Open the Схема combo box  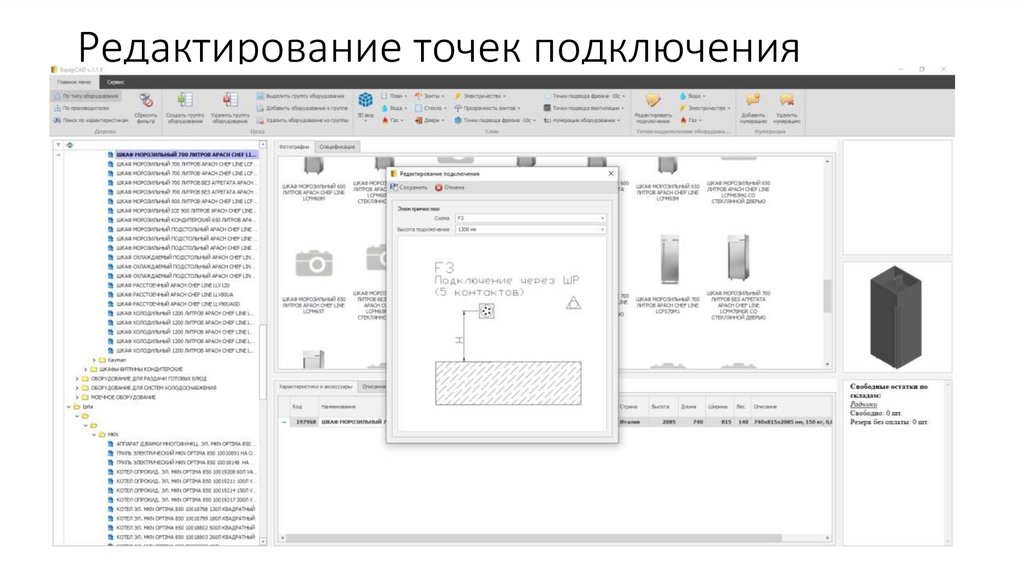(530, 218)
